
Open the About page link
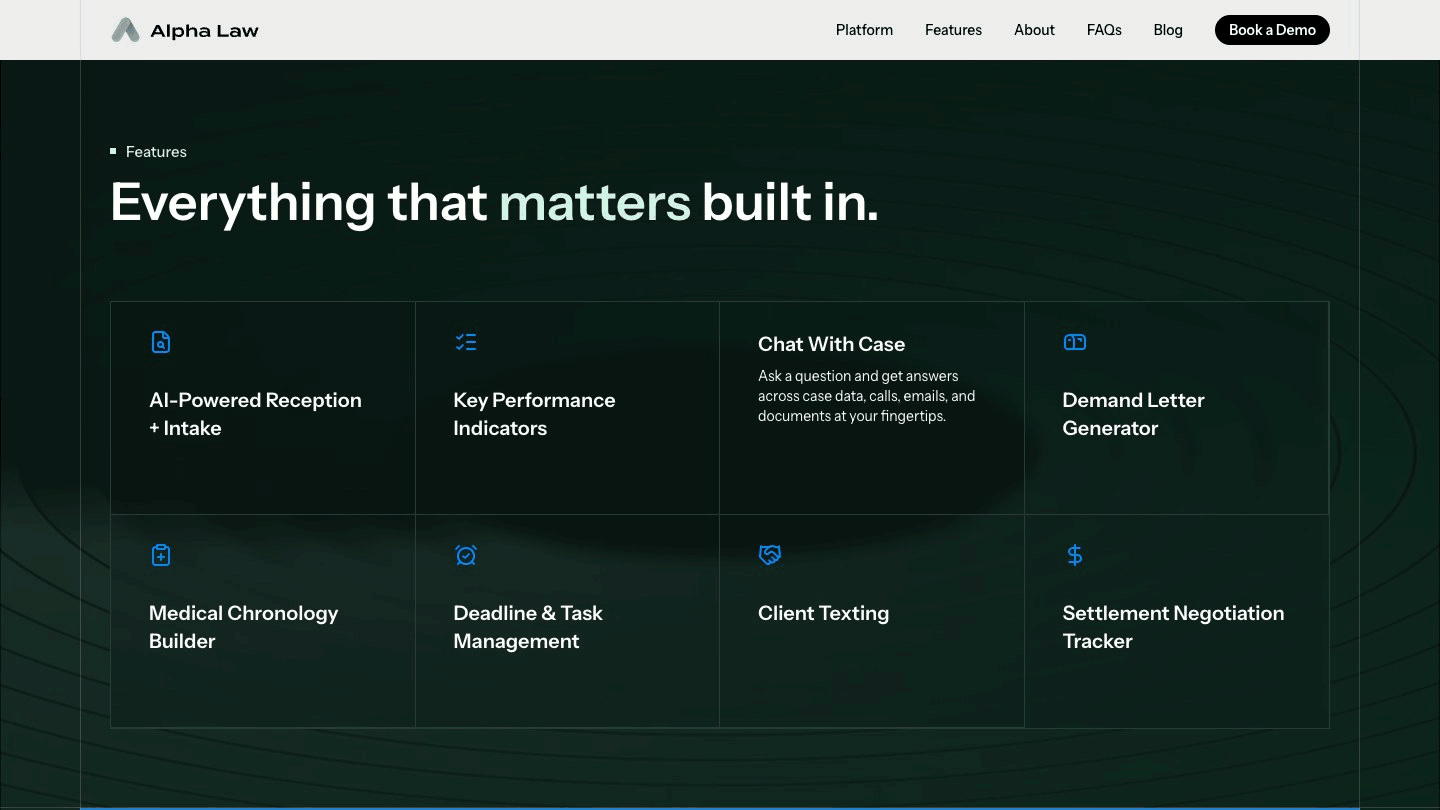[x=1034, y=30]
